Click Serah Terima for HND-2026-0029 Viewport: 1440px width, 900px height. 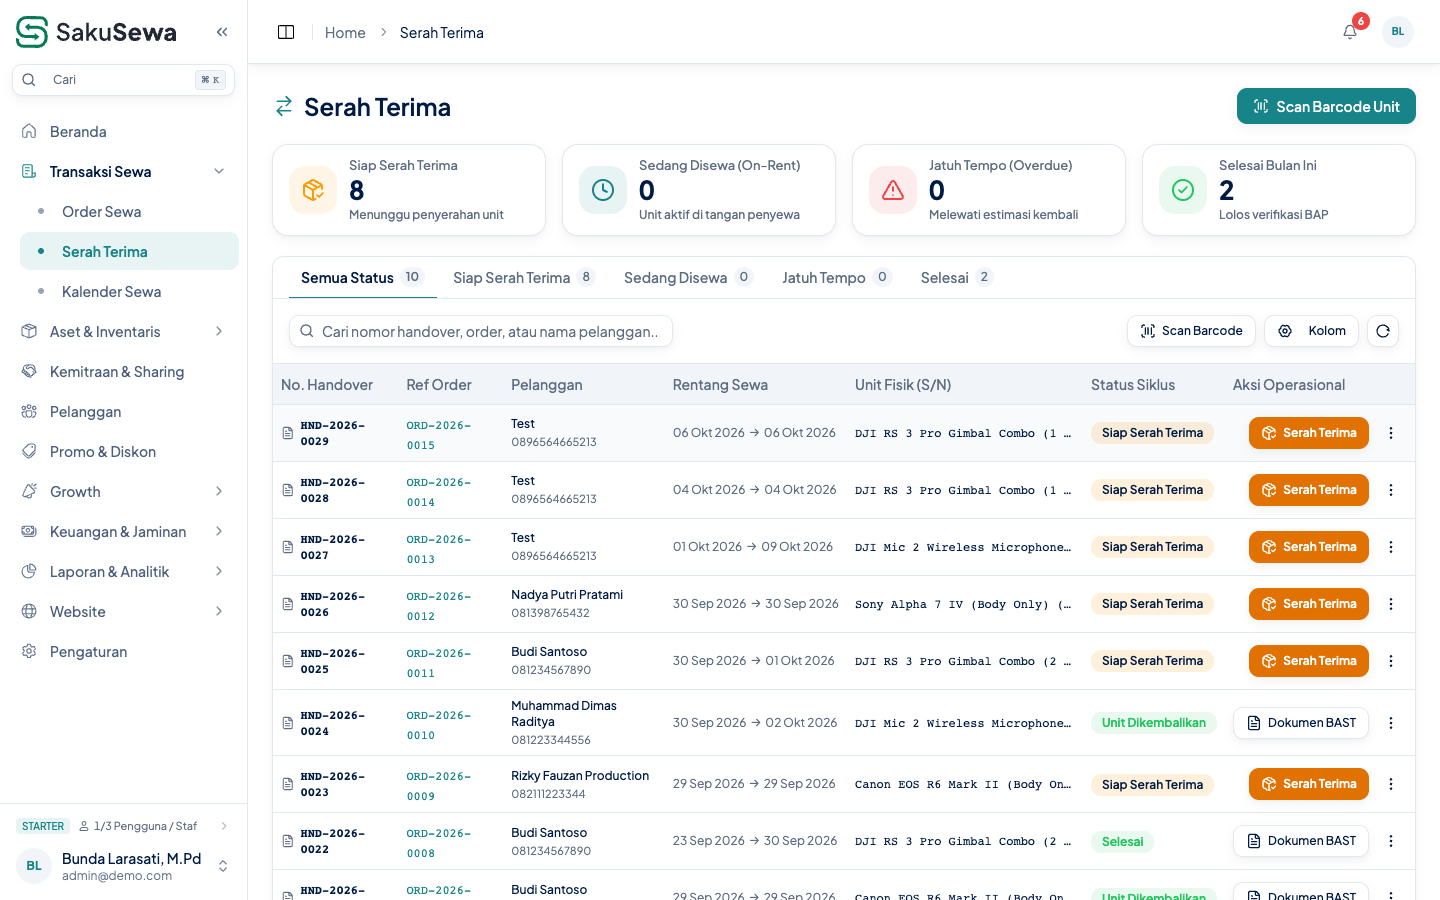point(1309,433)
